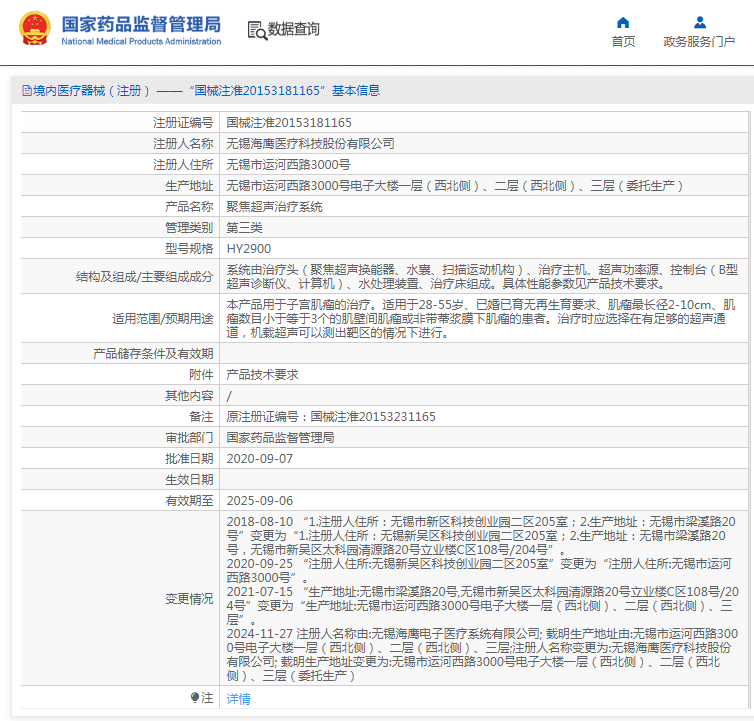The height and width of the screenshot is (721, 754).
Task: Open the 数据查询 data query link
Action: point(293,29)
